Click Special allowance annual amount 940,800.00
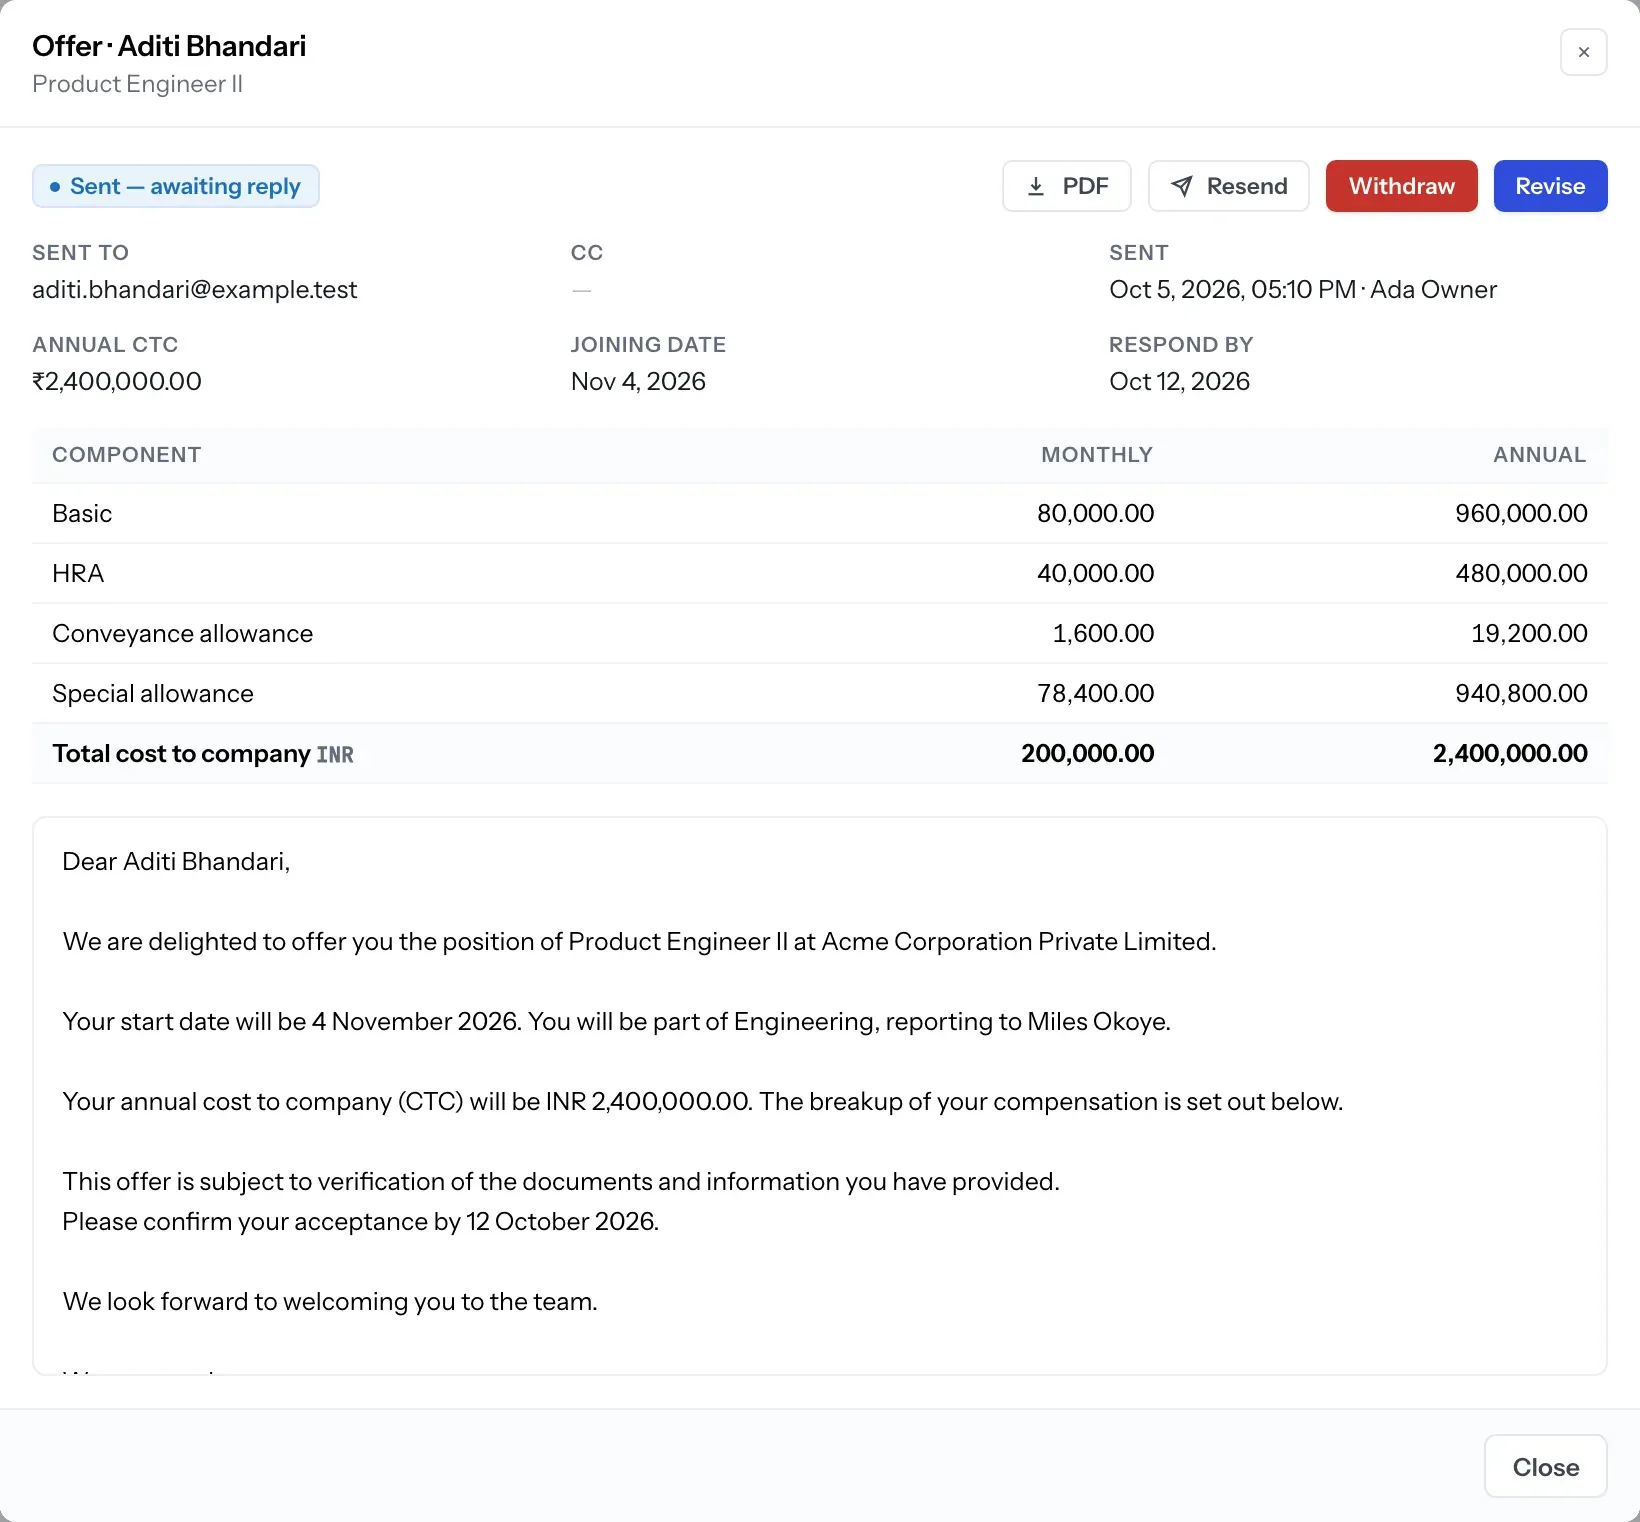This screenshot has height=1522, width=1640. (1522, 694)
